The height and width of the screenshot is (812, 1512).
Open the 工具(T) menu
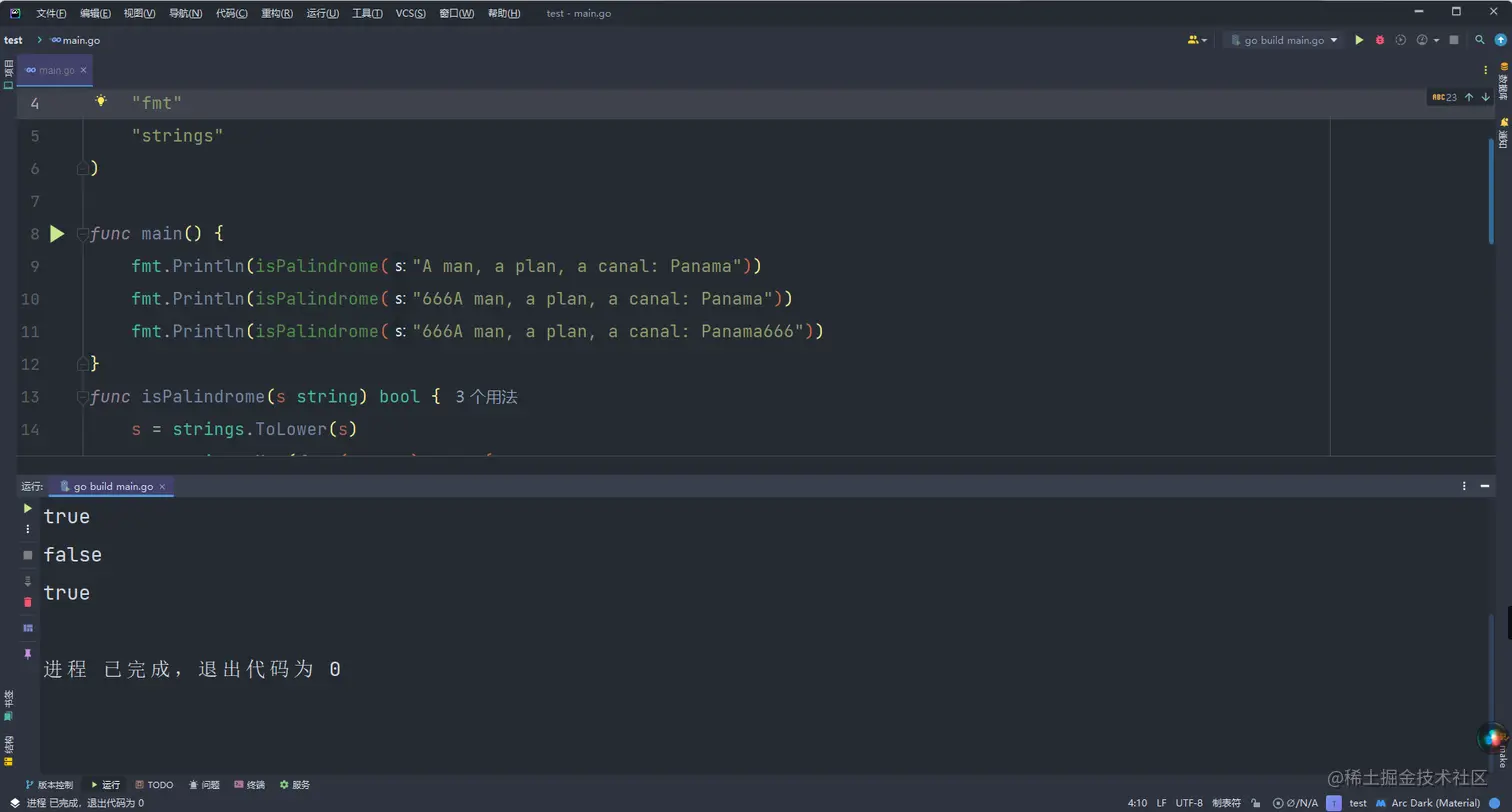click(367, 13)
